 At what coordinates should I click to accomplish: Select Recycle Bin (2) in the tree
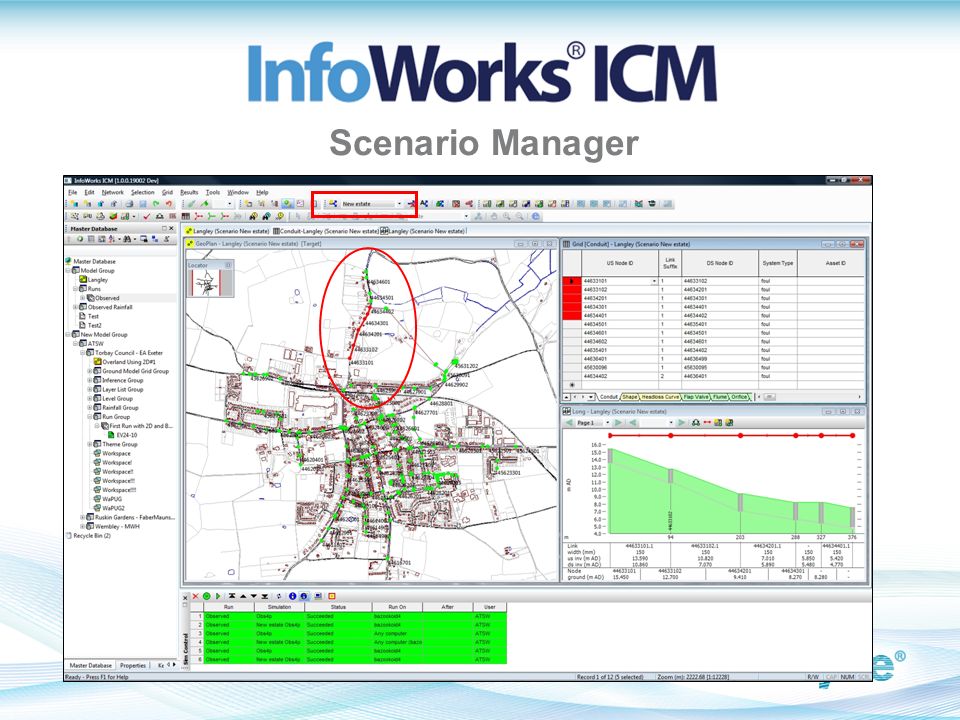click(x=92, y=536)
